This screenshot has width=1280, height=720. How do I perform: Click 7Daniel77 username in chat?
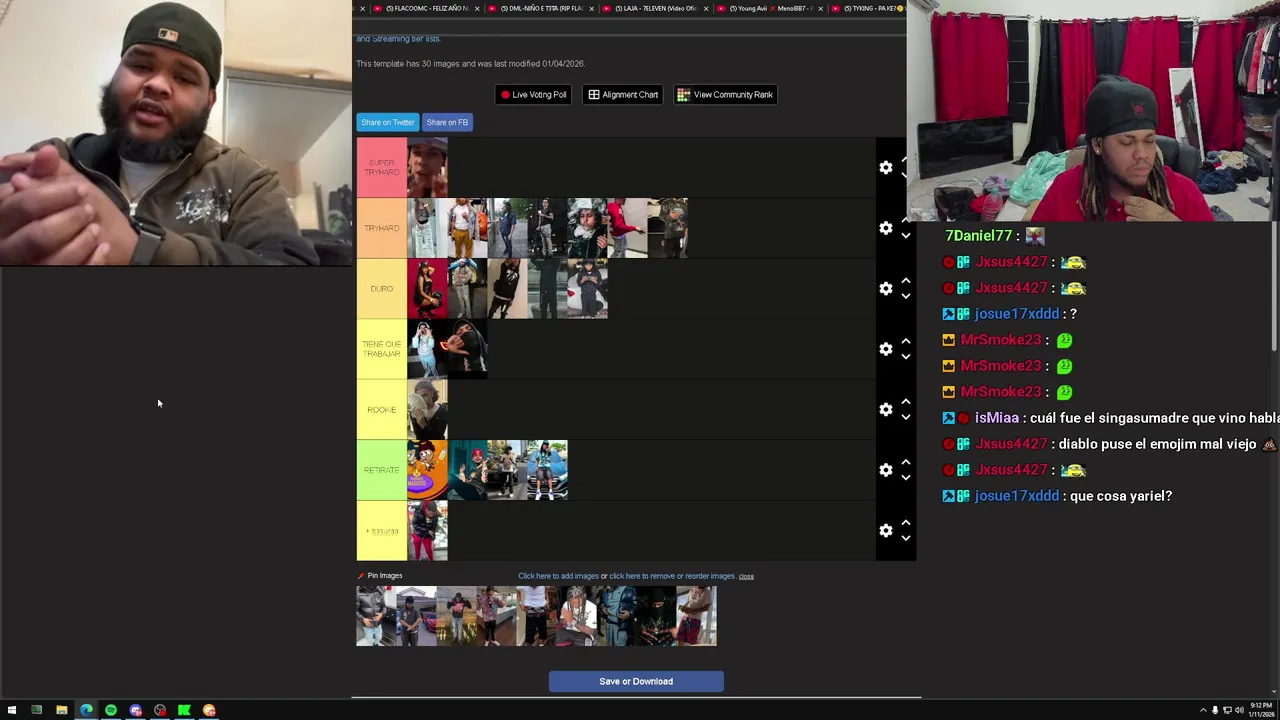point(979,236)
